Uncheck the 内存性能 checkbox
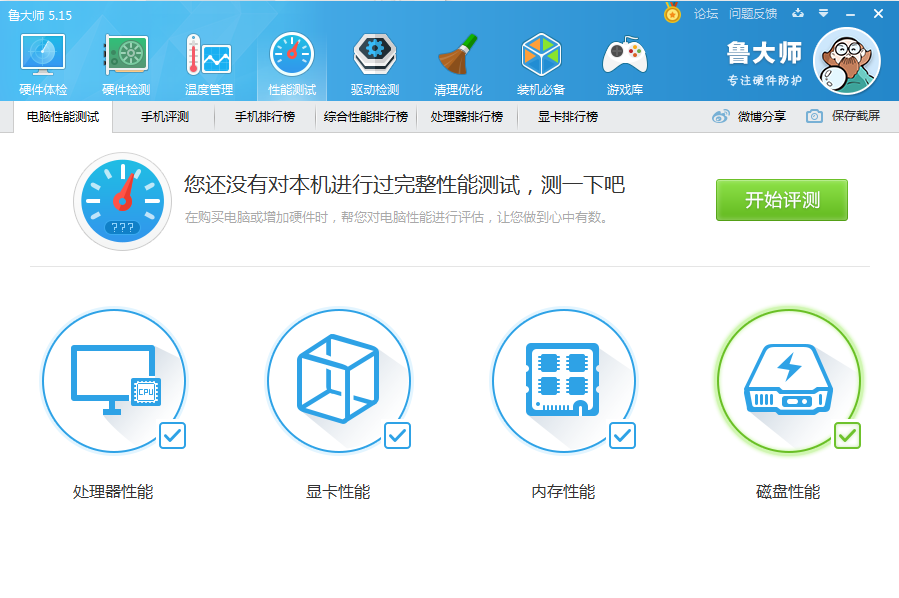 622,436
